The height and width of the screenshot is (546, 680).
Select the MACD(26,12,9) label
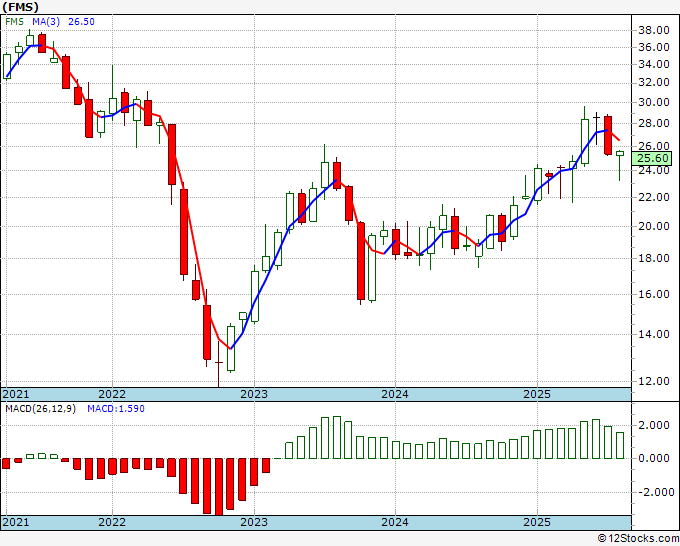click(x=40, y=409)
